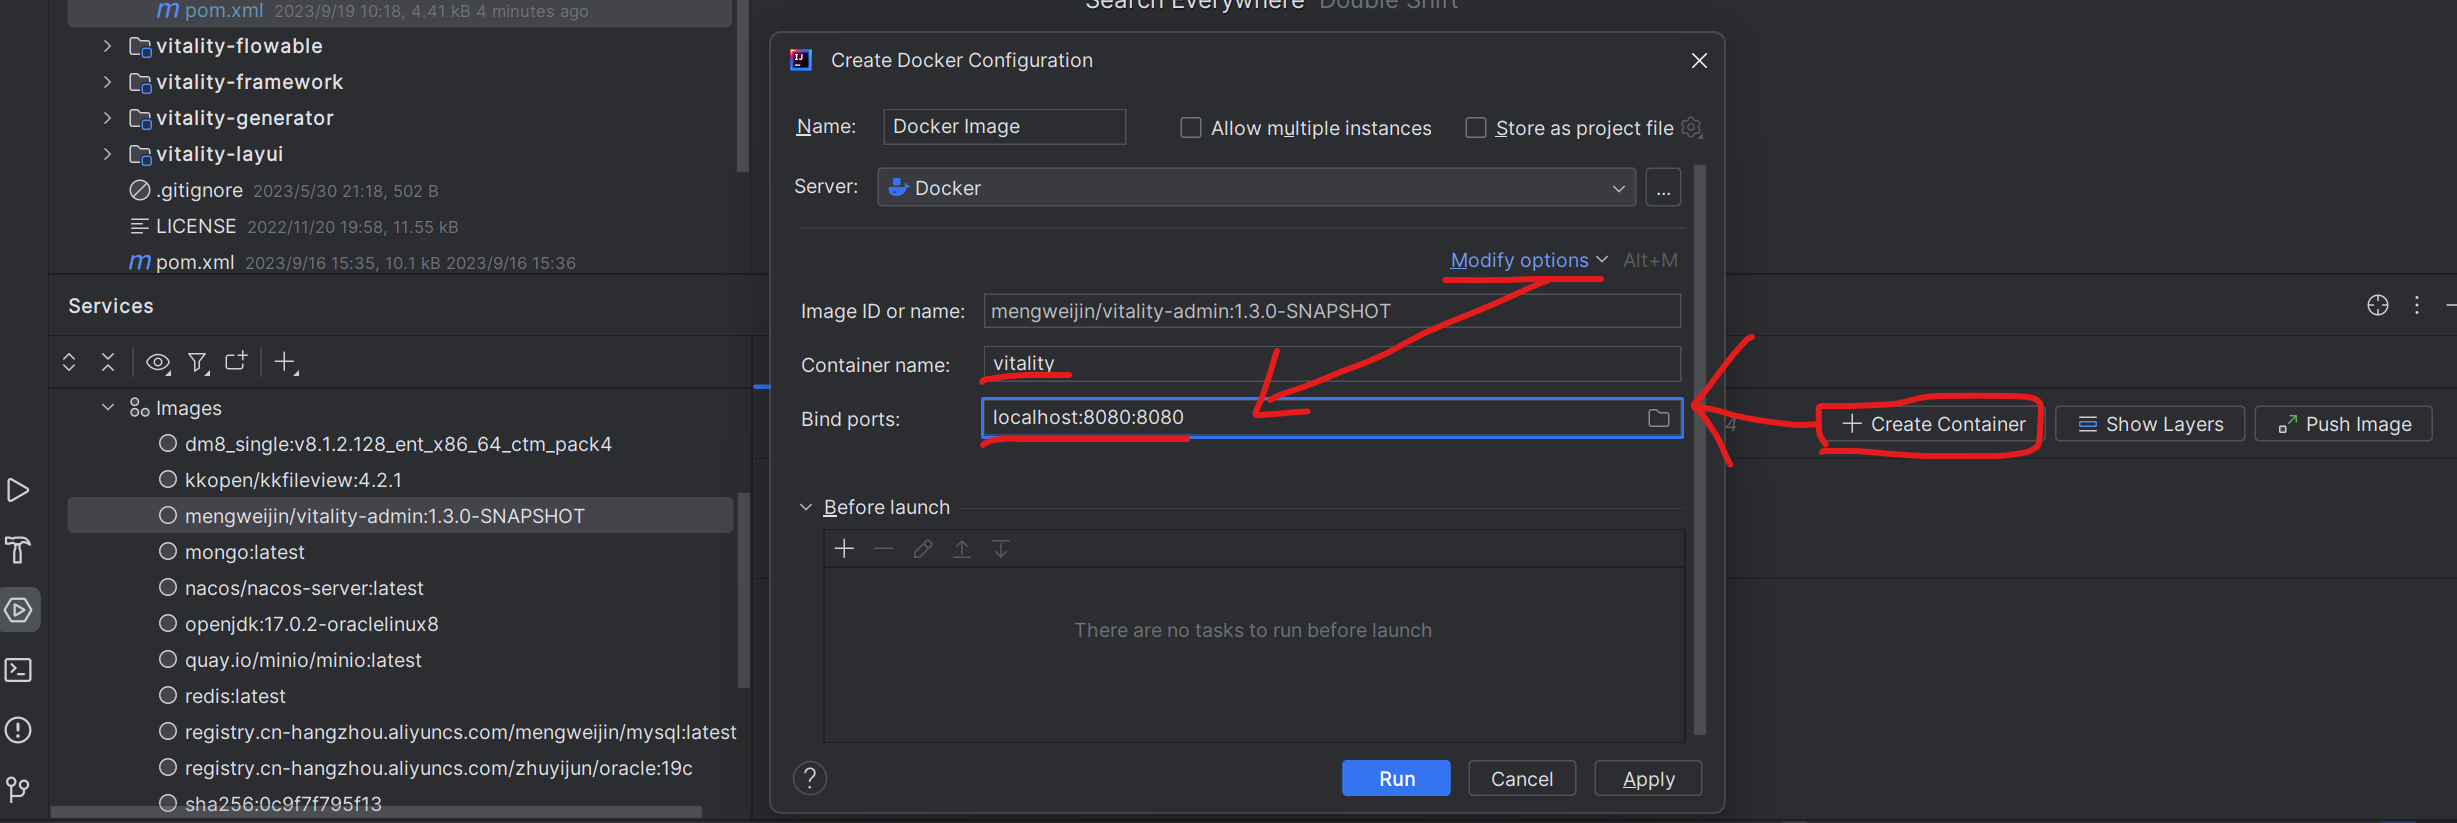
Task: Click Cancel in the Docker dialog
Action: (x=1522, y=778)
